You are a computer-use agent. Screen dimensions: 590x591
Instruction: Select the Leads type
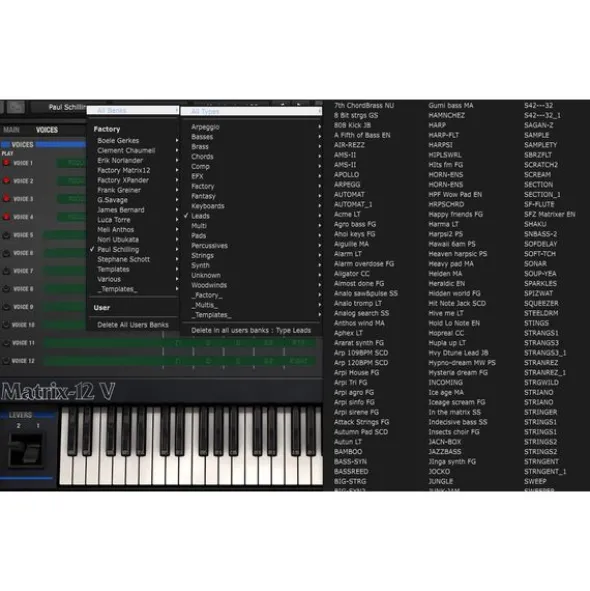[251, 216]
